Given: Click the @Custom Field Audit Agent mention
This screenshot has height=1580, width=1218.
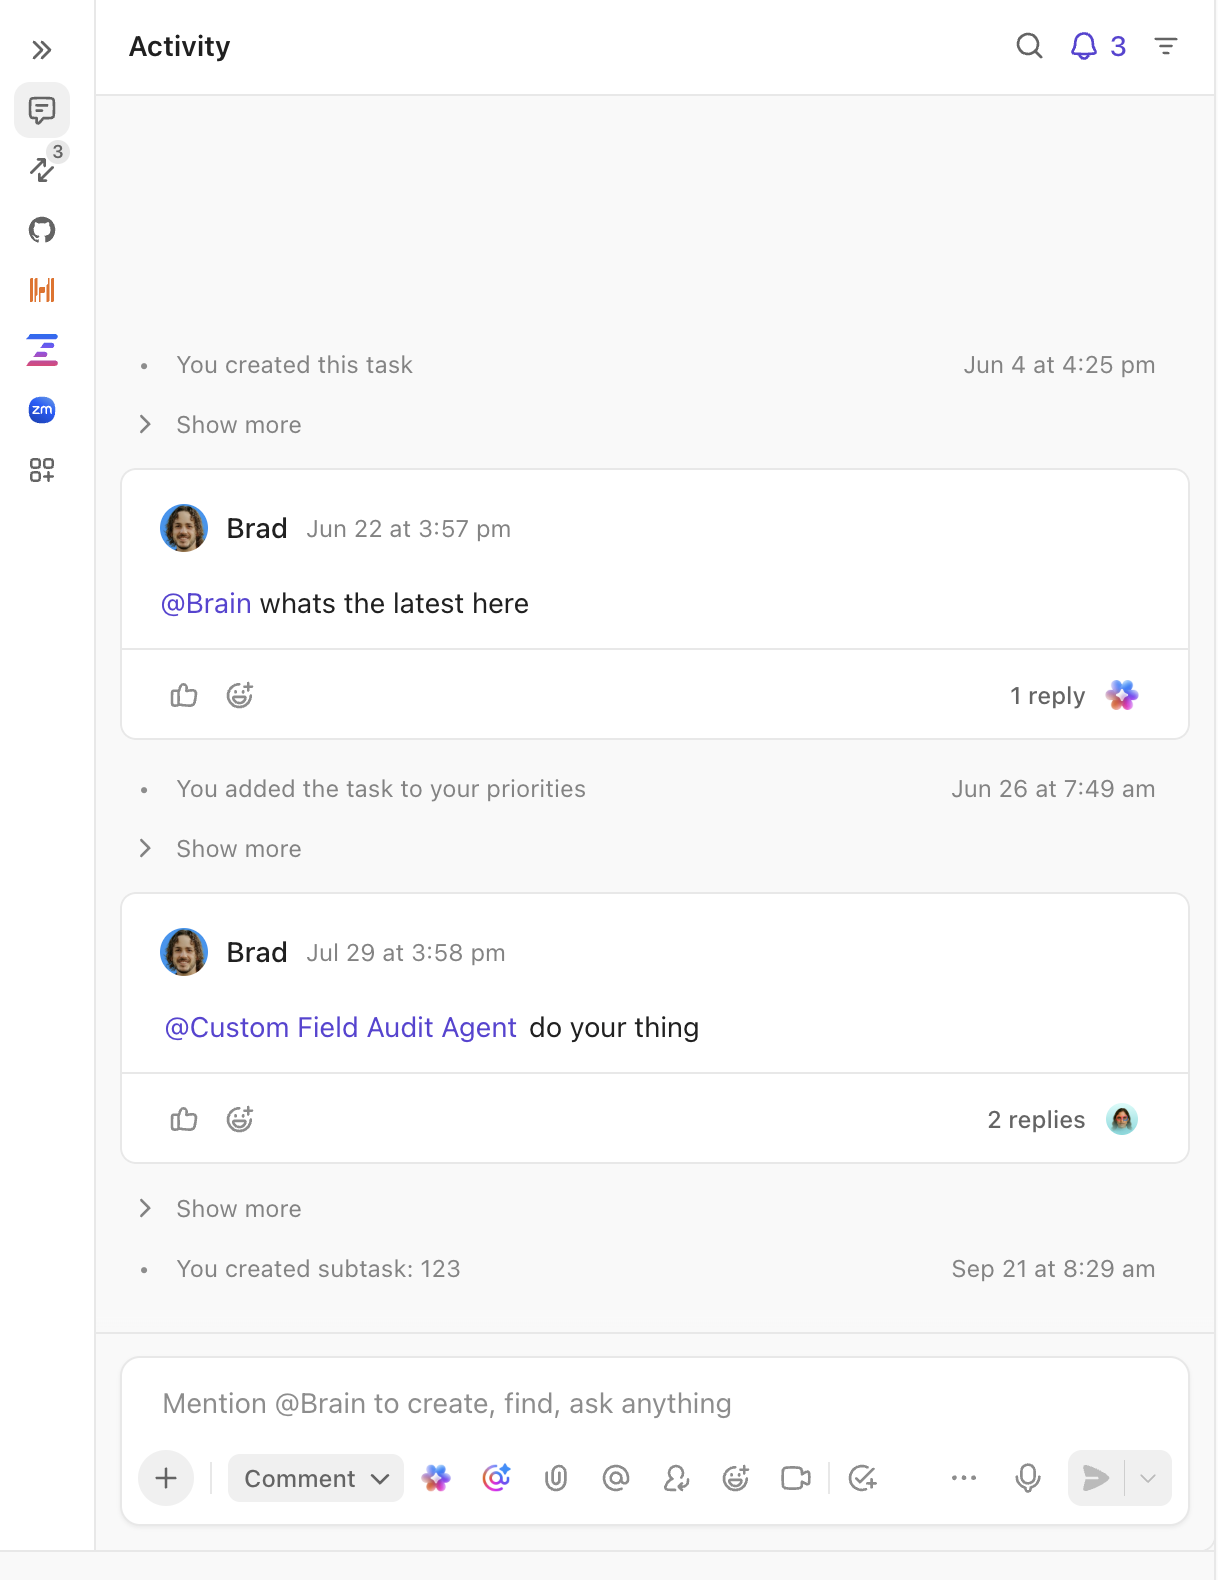Looking at the screenshot, I should [340, 1028].
